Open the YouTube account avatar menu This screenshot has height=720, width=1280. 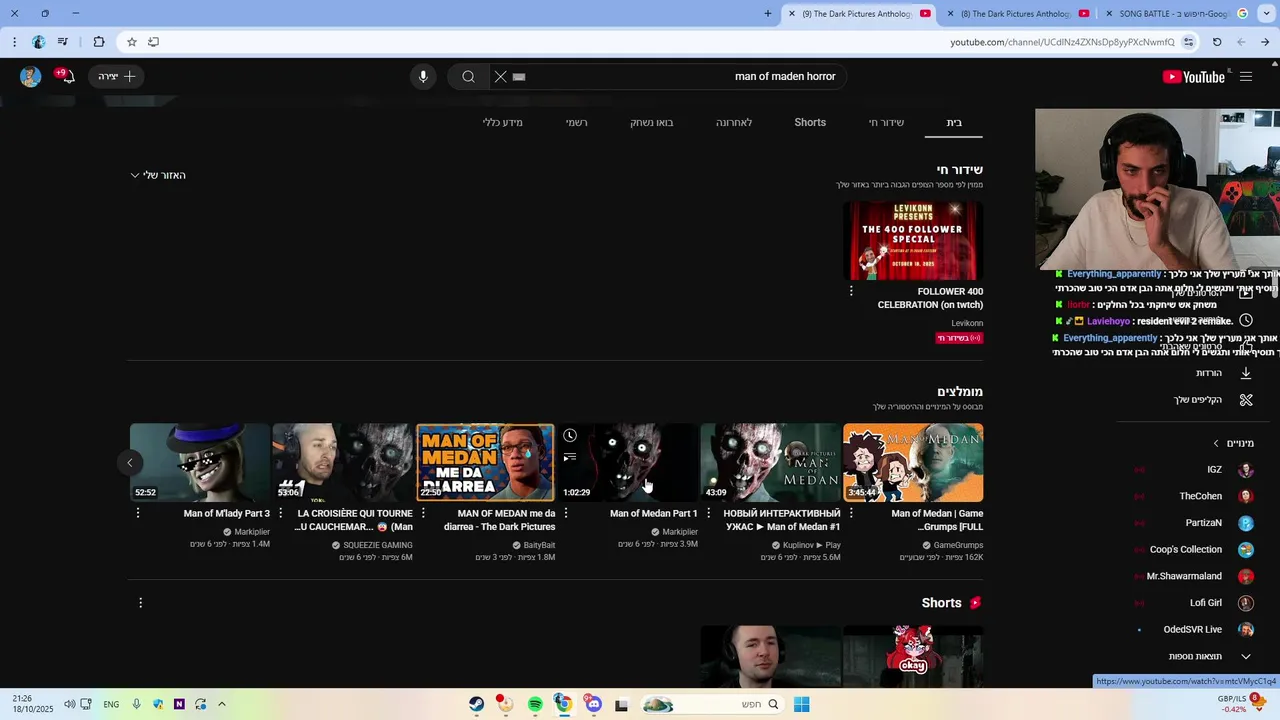[30, 77]
